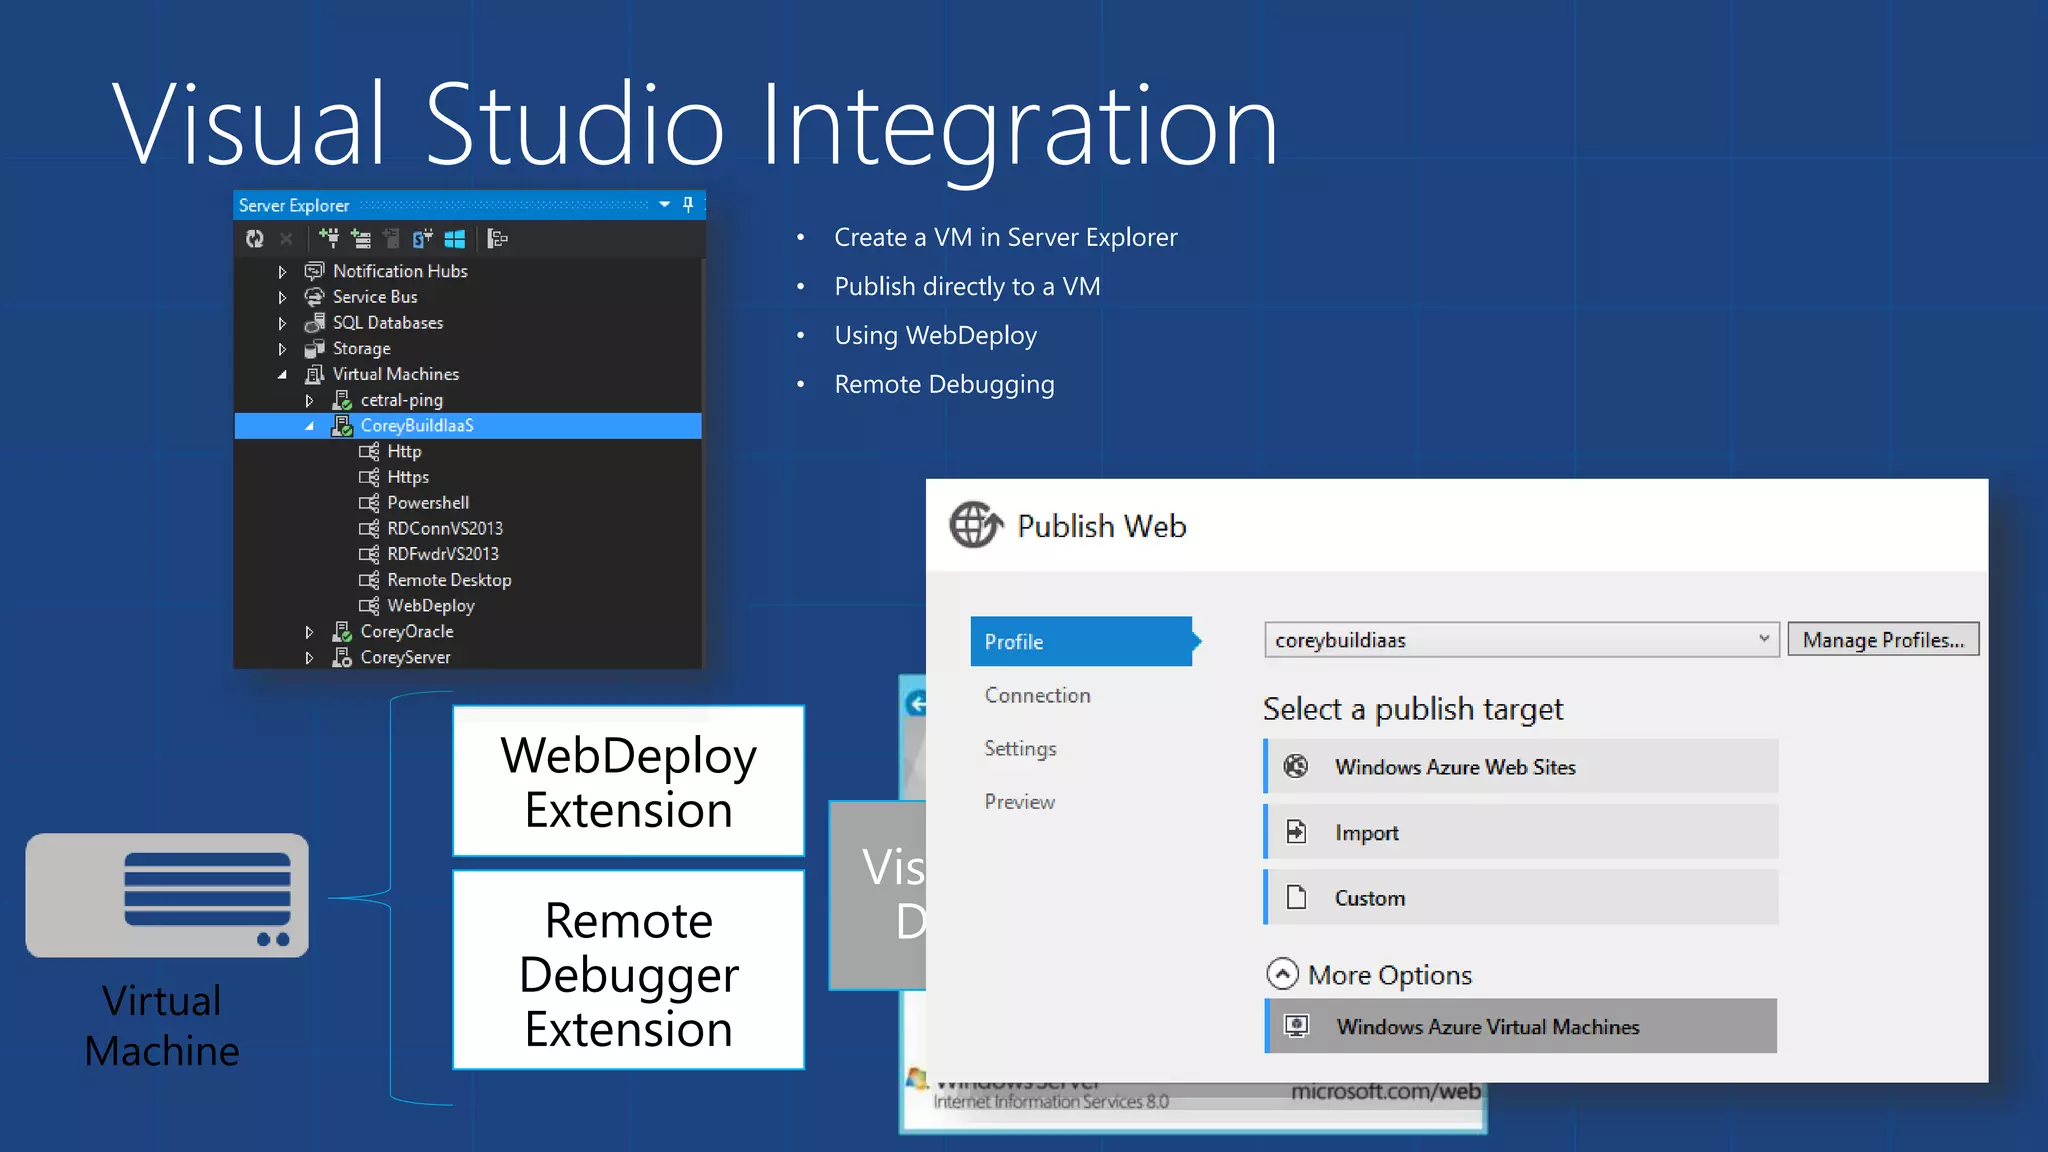
Task: Expand the CoreyOracle VM node
Action: click(x=309, y=632)
